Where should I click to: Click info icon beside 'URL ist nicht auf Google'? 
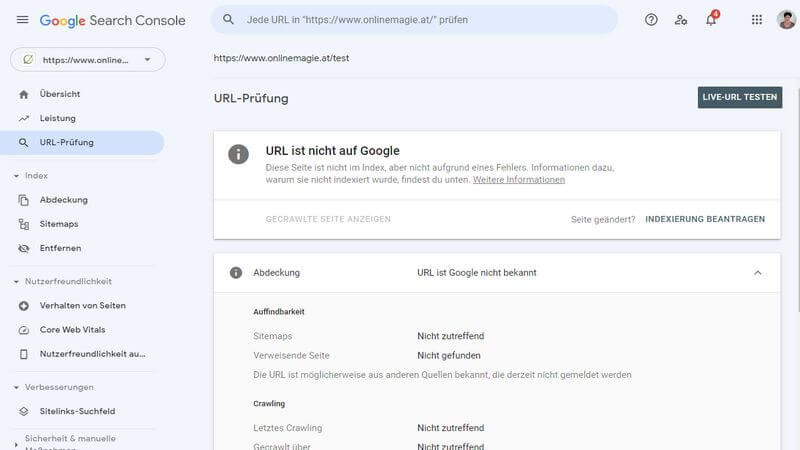238,154
